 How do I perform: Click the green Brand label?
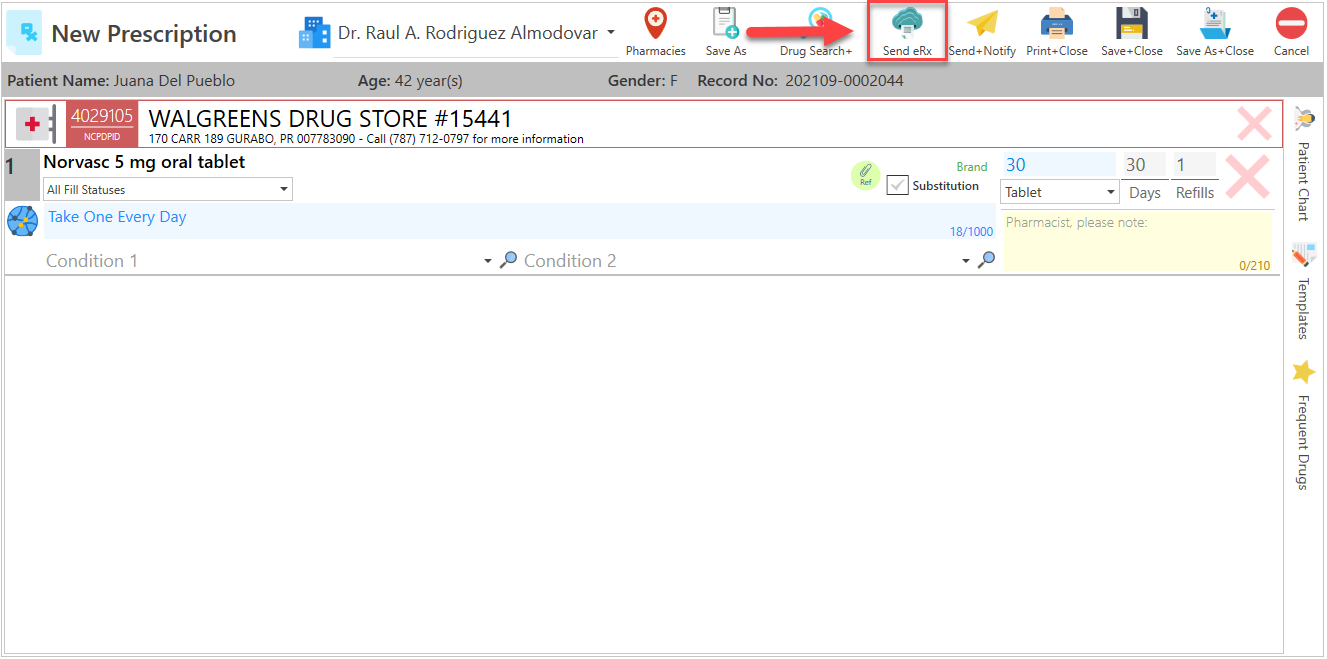pos(972,167)
